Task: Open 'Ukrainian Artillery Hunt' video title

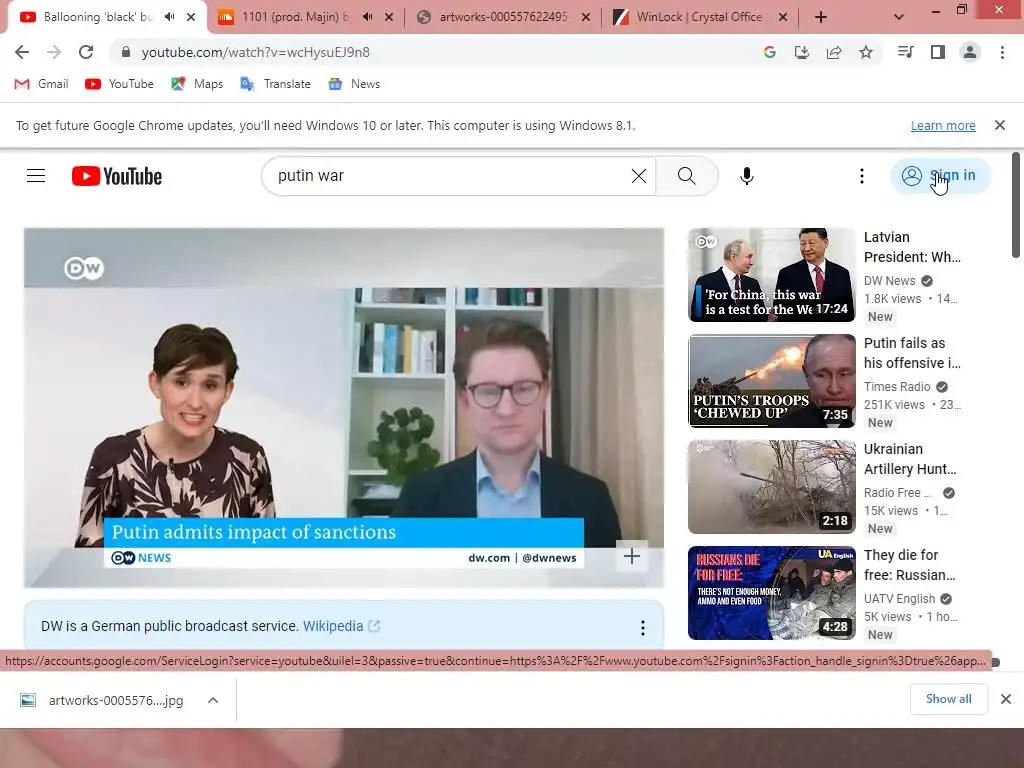Action: click(x=910, y=459)
